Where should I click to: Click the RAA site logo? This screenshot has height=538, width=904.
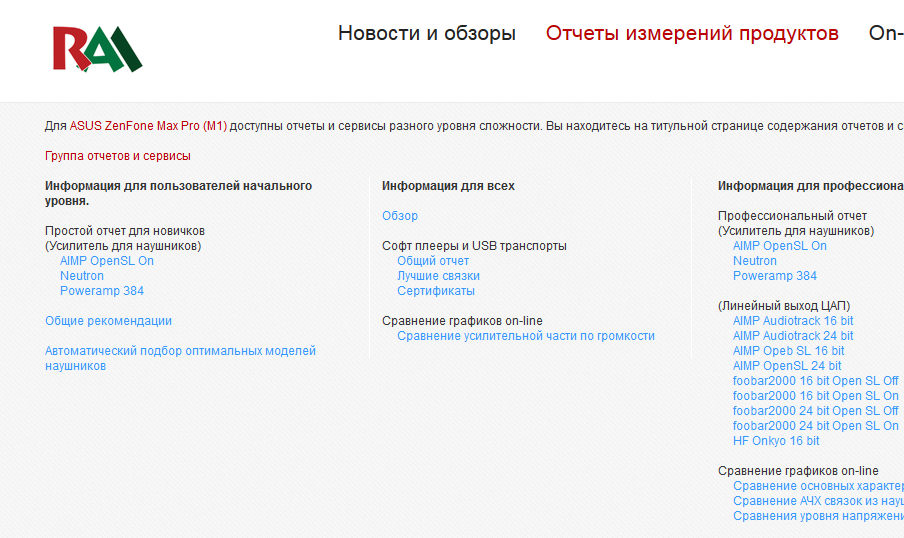click(97, 48)
